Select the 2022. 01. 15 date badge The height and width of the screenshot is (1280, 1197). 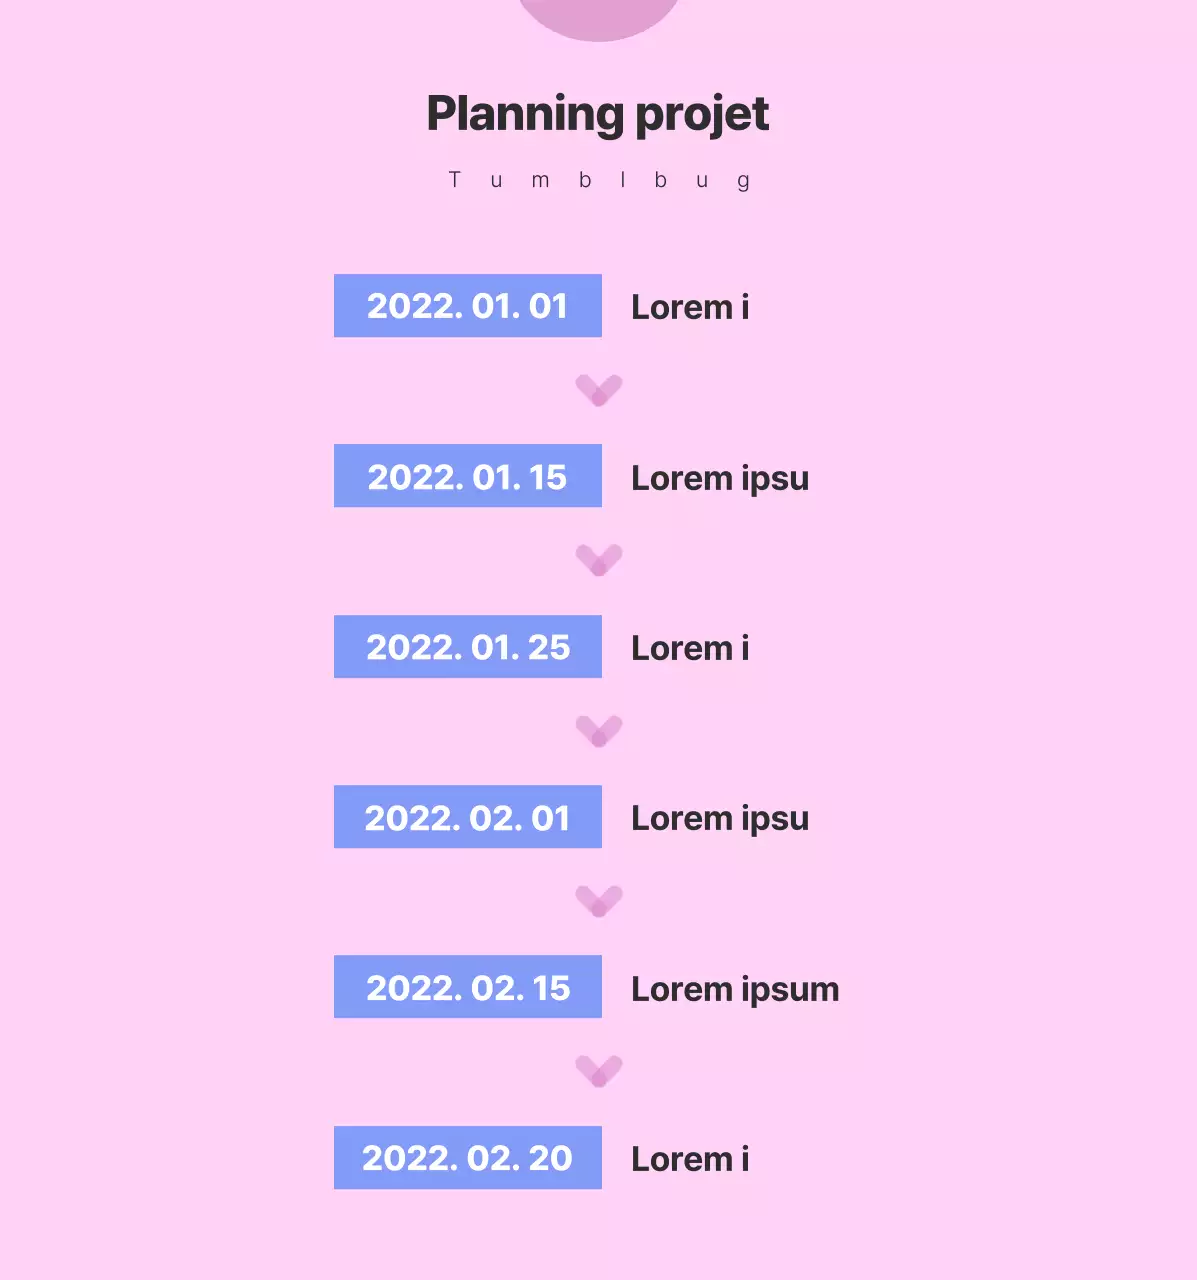coord(468,476)
